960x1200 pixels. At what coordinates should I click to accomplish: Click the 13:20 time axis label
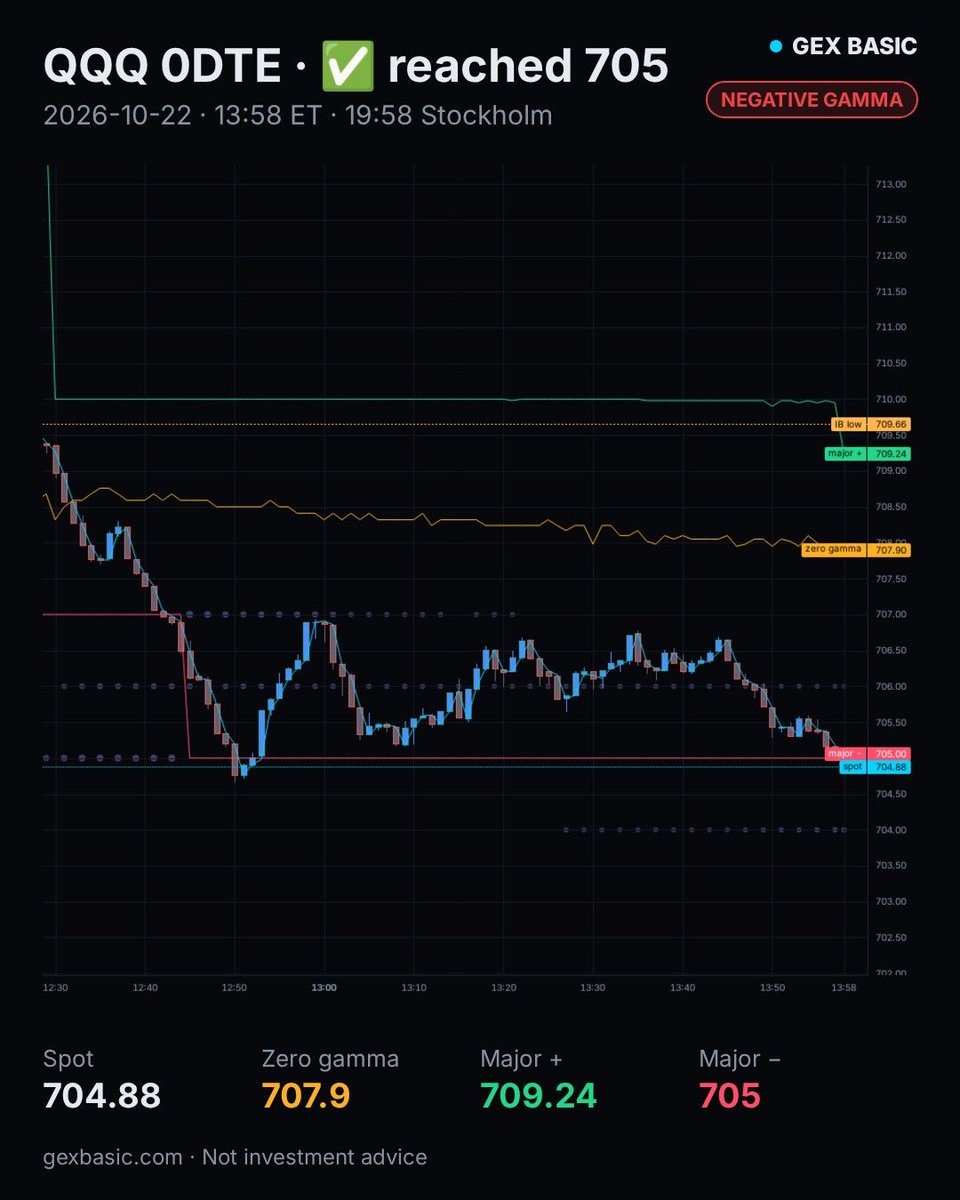[x=503, y=987]
